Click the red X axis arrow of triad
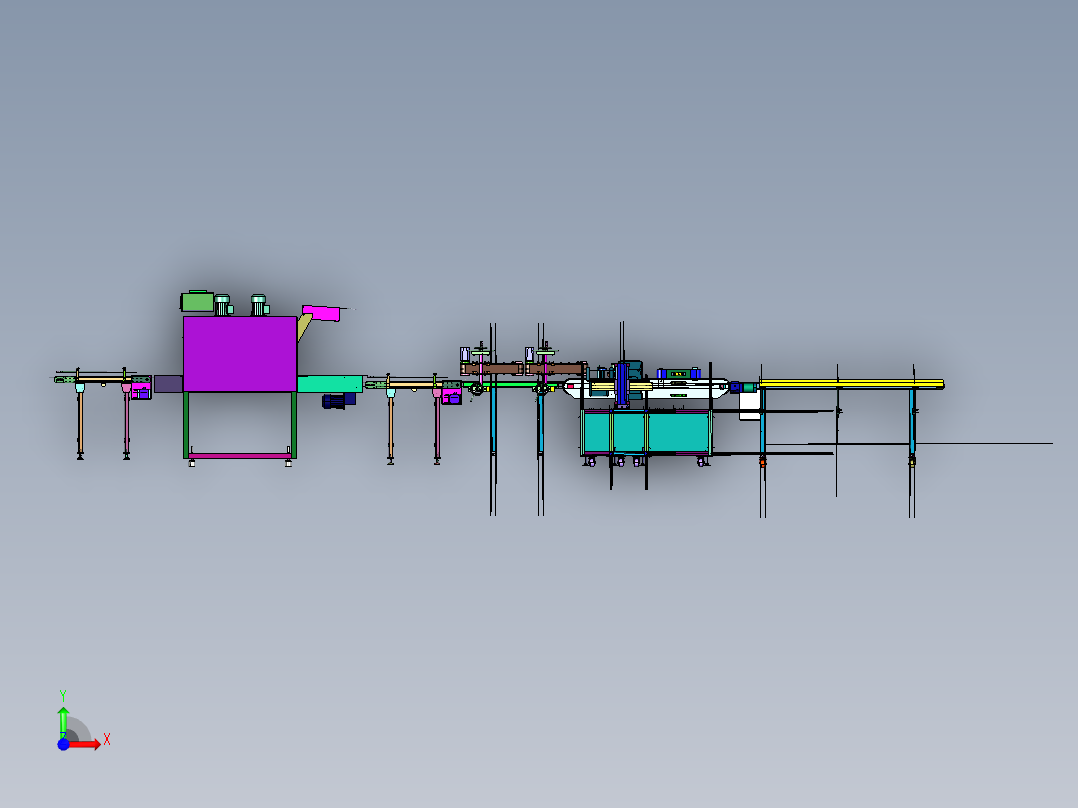The image size is (1078, 808). click(85, 744)
